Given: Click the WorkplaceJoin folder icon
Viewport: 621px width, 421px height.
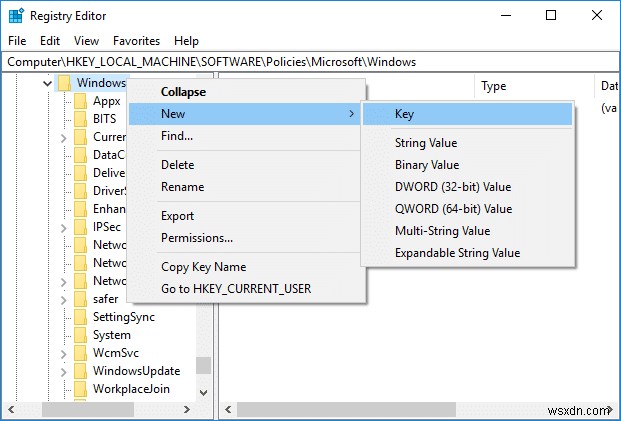Looking at the screenshot, I should 80,389.
